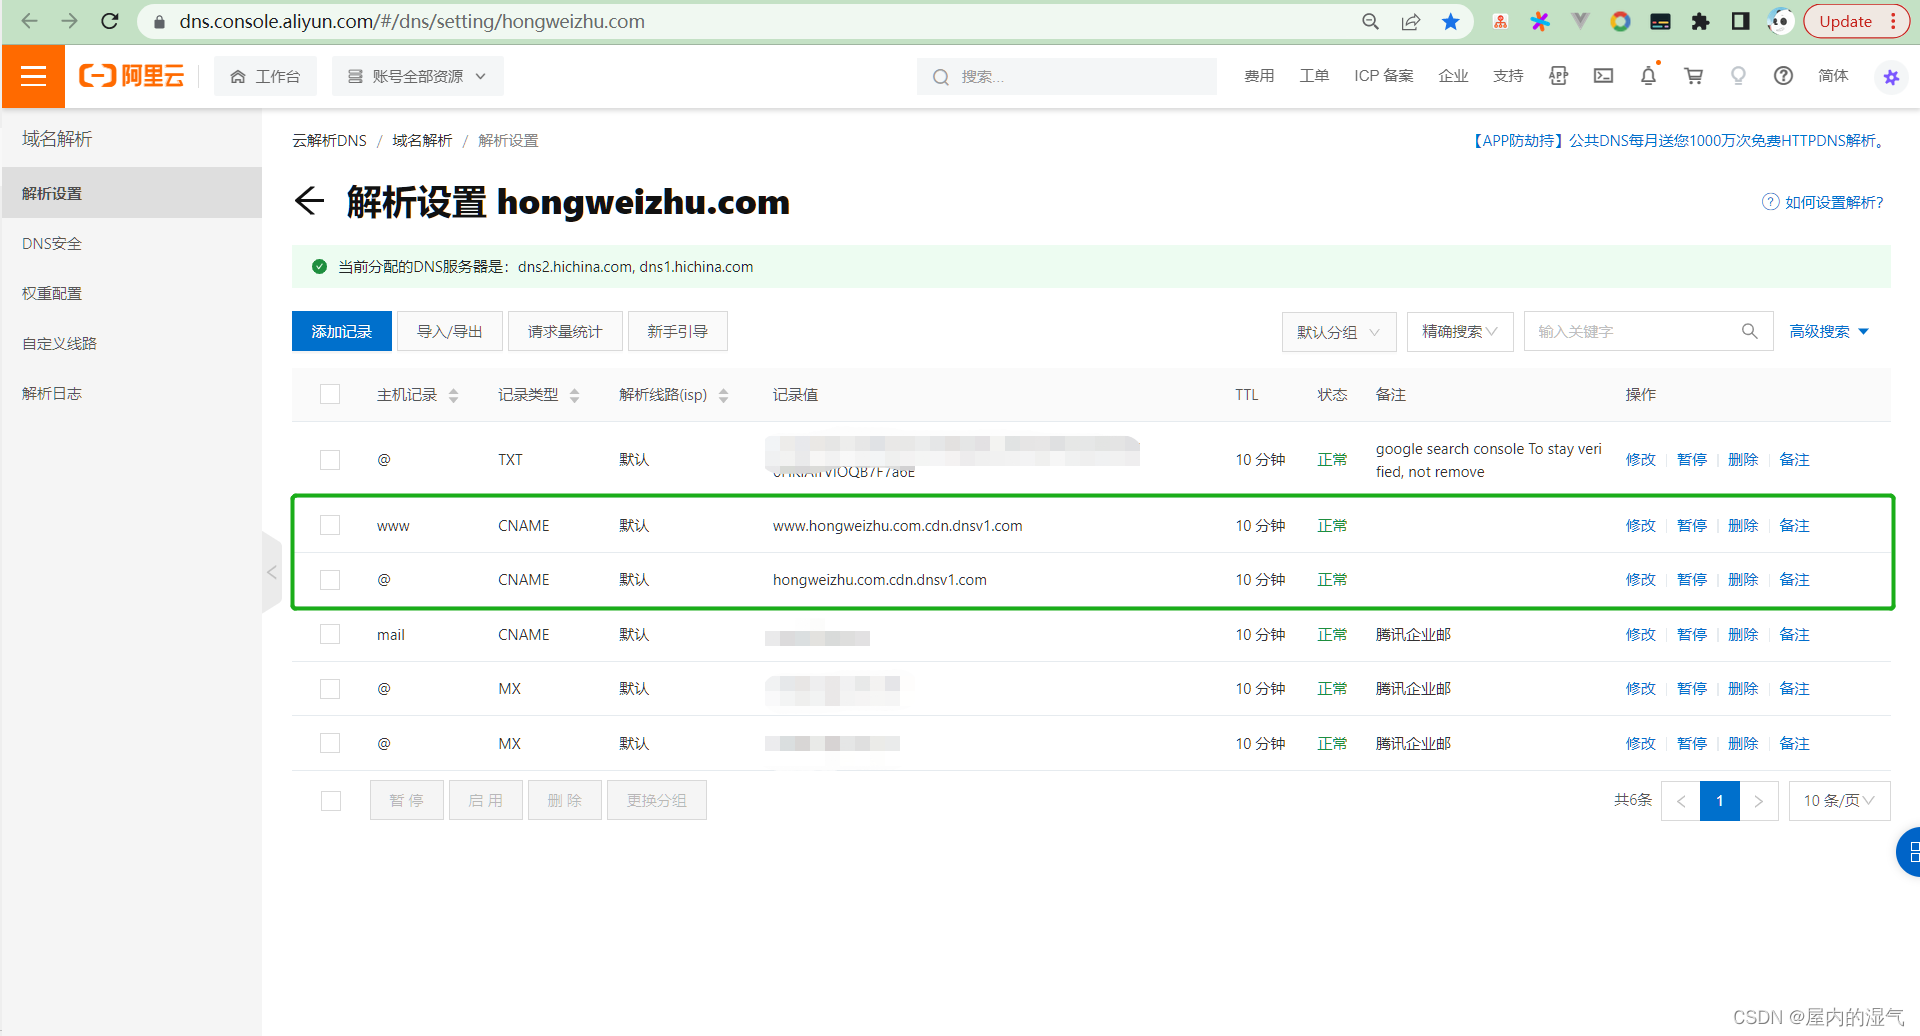The height and width of the screenshot is (1036, 1920).
Task: Click the Aliyun logo
Action: (132, 76)
